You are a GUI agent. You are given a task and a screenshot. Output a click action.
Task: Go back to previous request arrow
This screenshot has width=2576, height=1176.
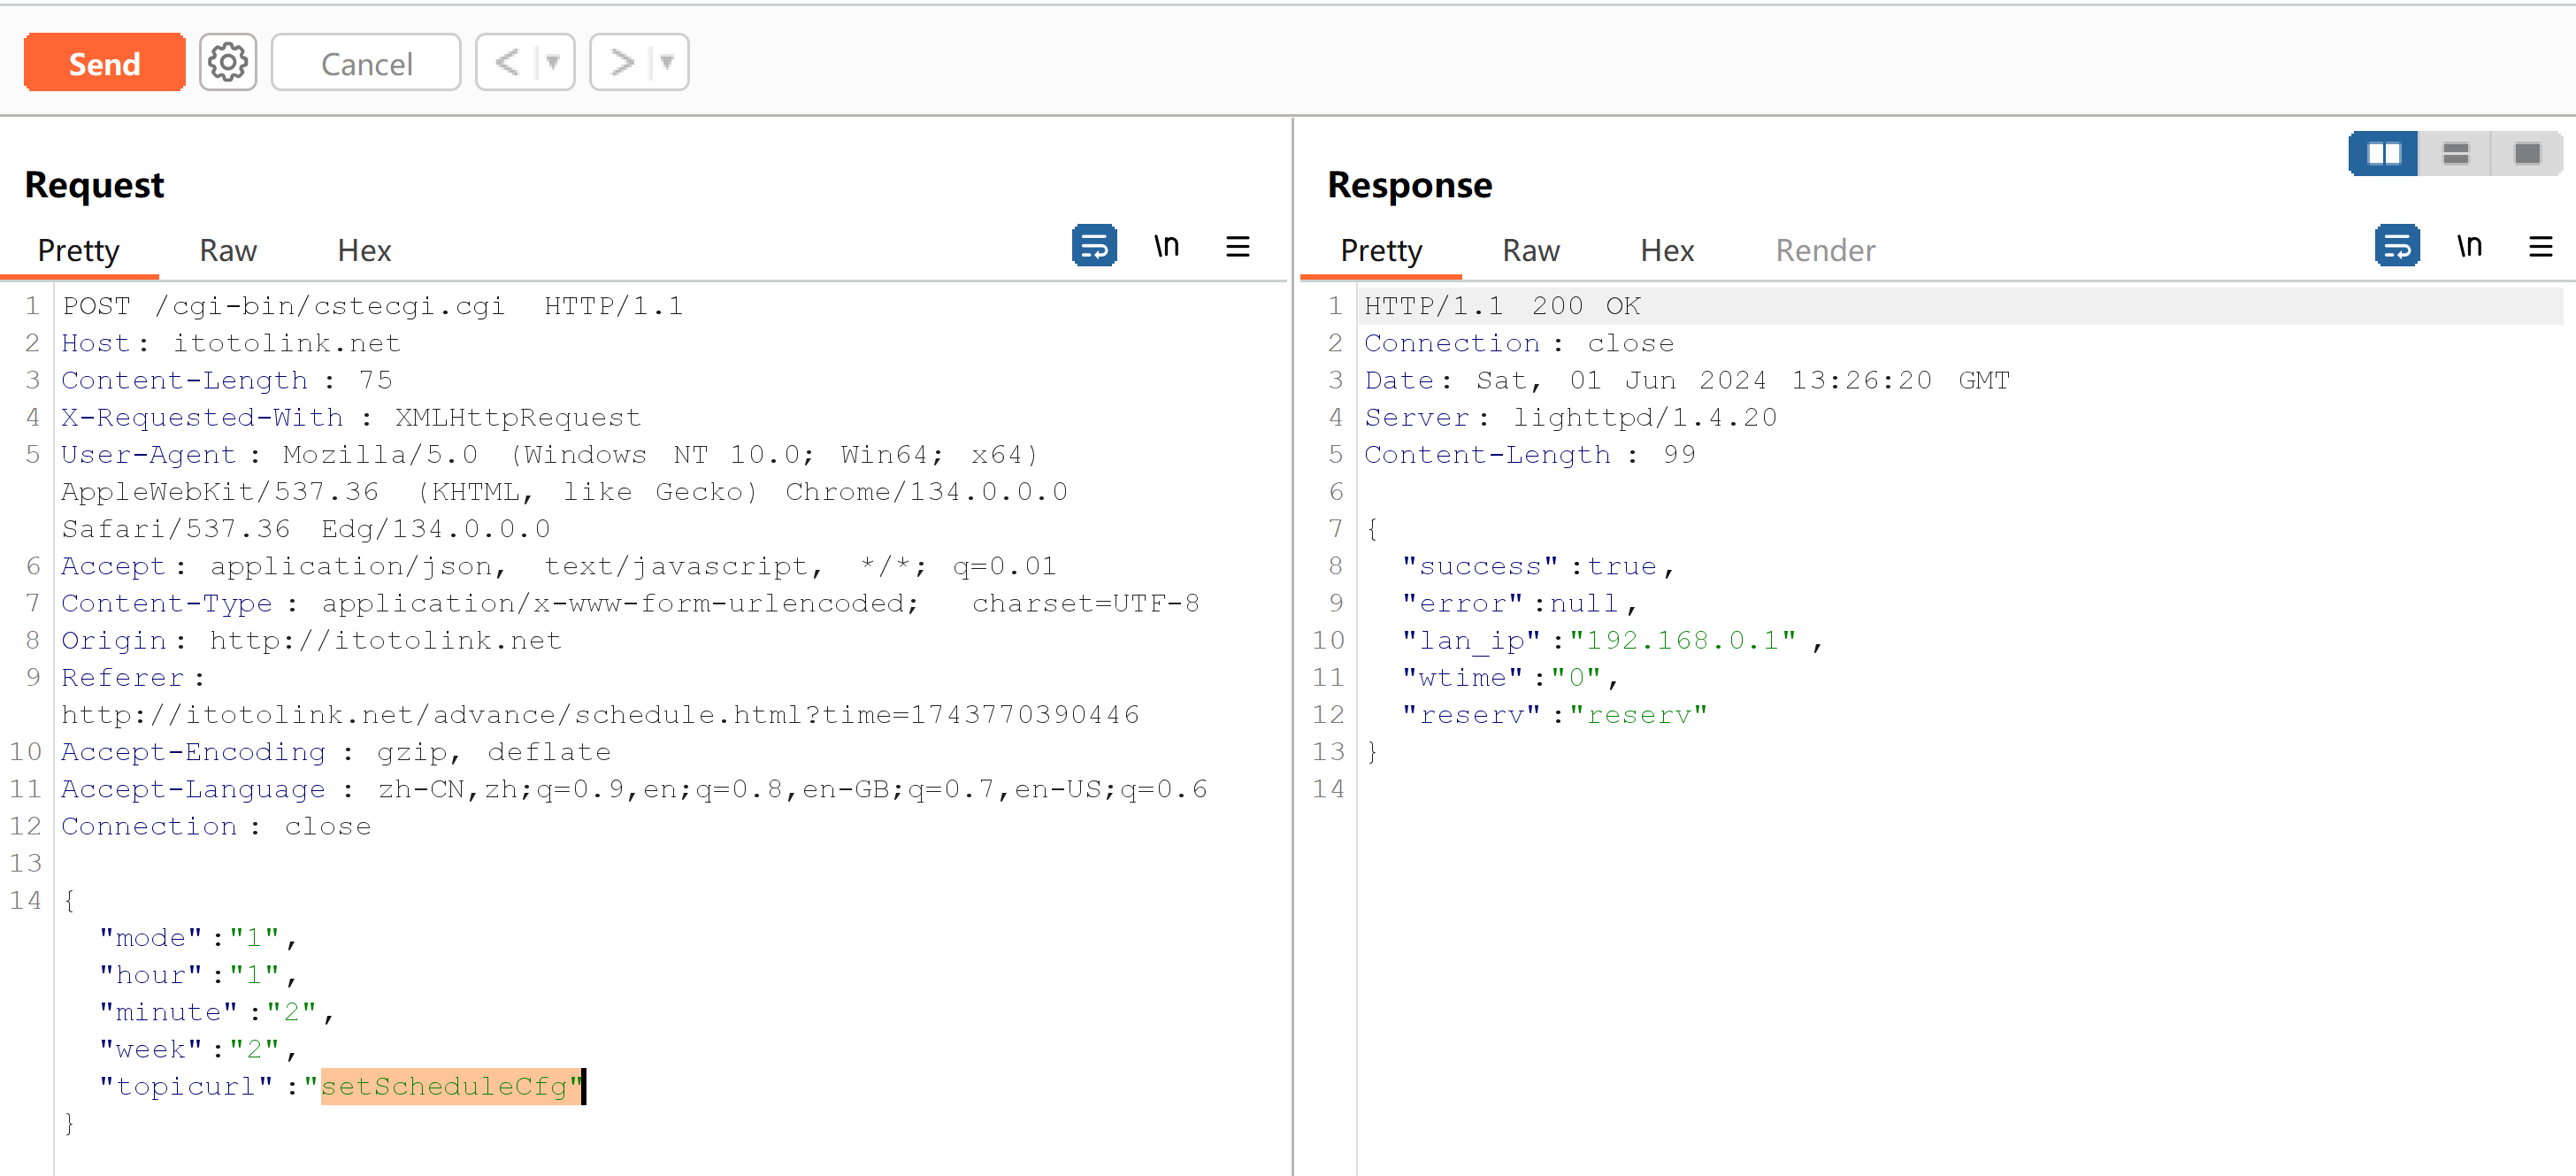pos(507,63)
